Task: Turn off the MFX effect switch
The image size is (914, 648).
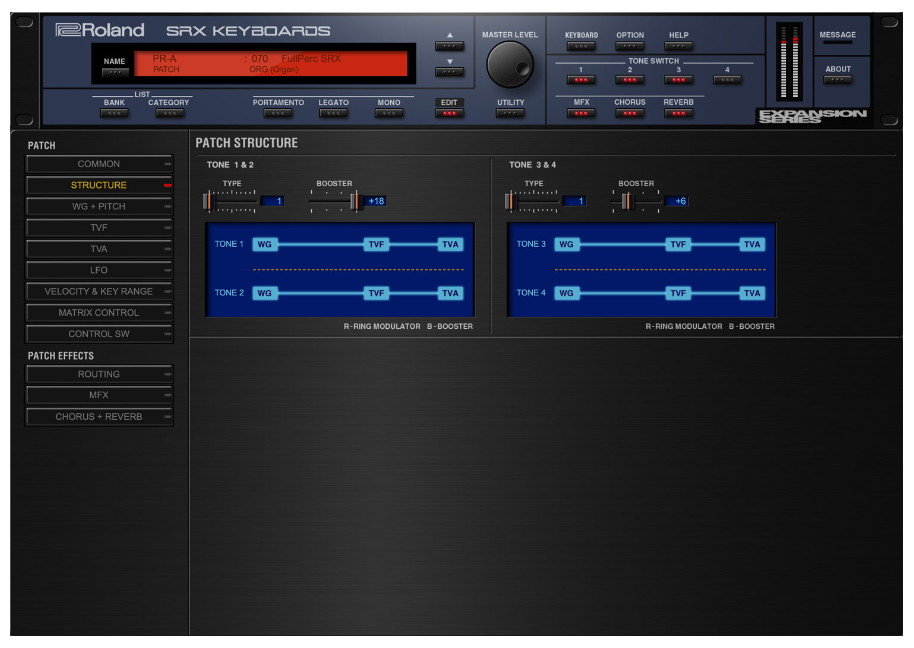Action: tap(581, 113)
